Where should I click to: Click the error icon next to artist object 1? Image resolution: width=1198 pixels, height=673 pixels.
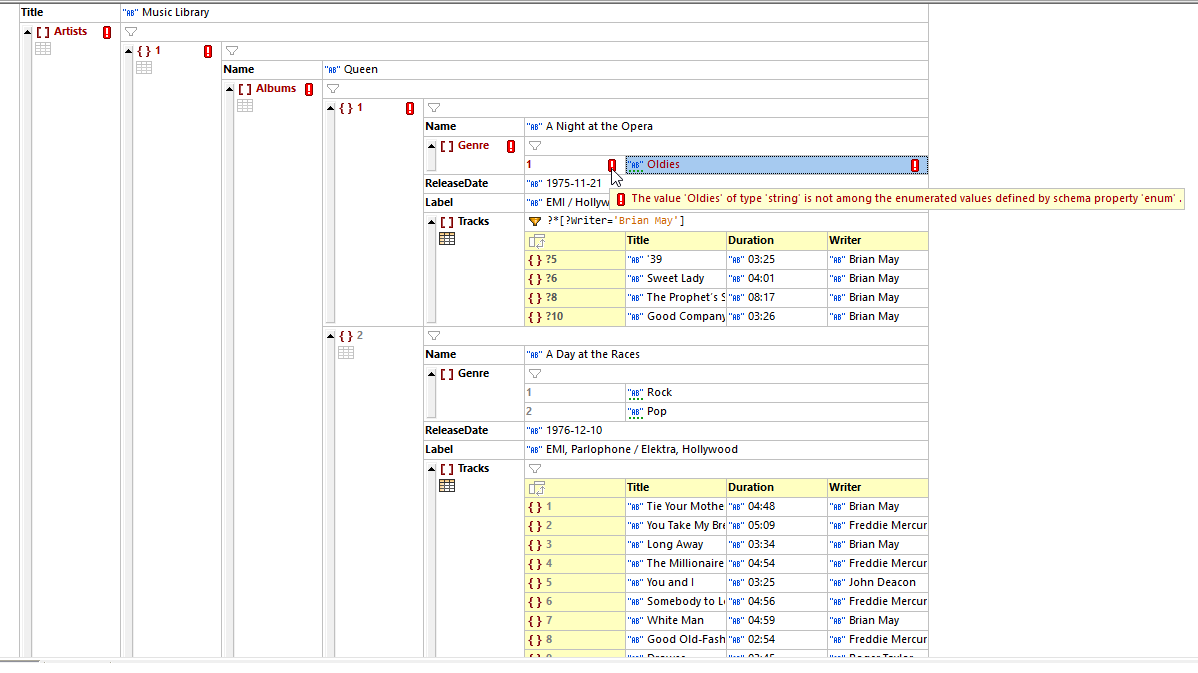click(x=208, y=51)
